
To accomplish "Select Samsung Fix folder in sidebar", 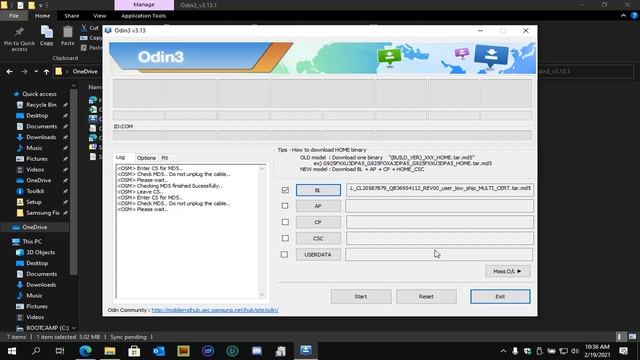I will pyautogui.click(x=42, y=213).
